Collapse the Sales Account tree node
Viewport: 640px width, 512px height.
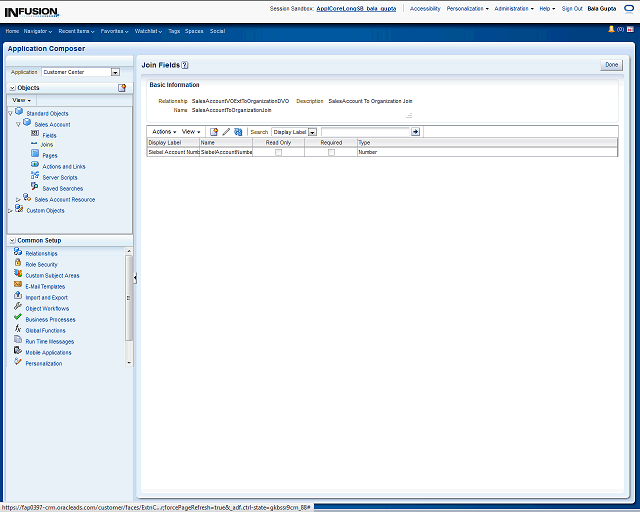pos(18,124)
